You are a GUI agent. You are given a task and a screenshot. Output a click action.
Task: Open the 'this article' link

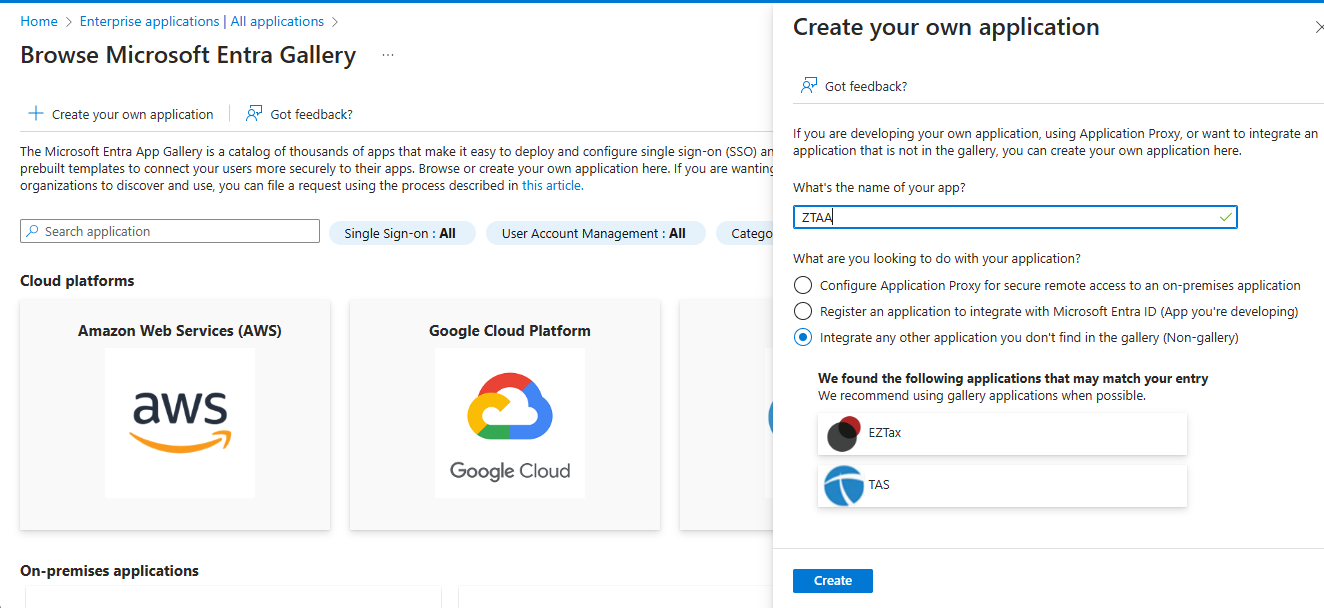[x=552, y=185]
